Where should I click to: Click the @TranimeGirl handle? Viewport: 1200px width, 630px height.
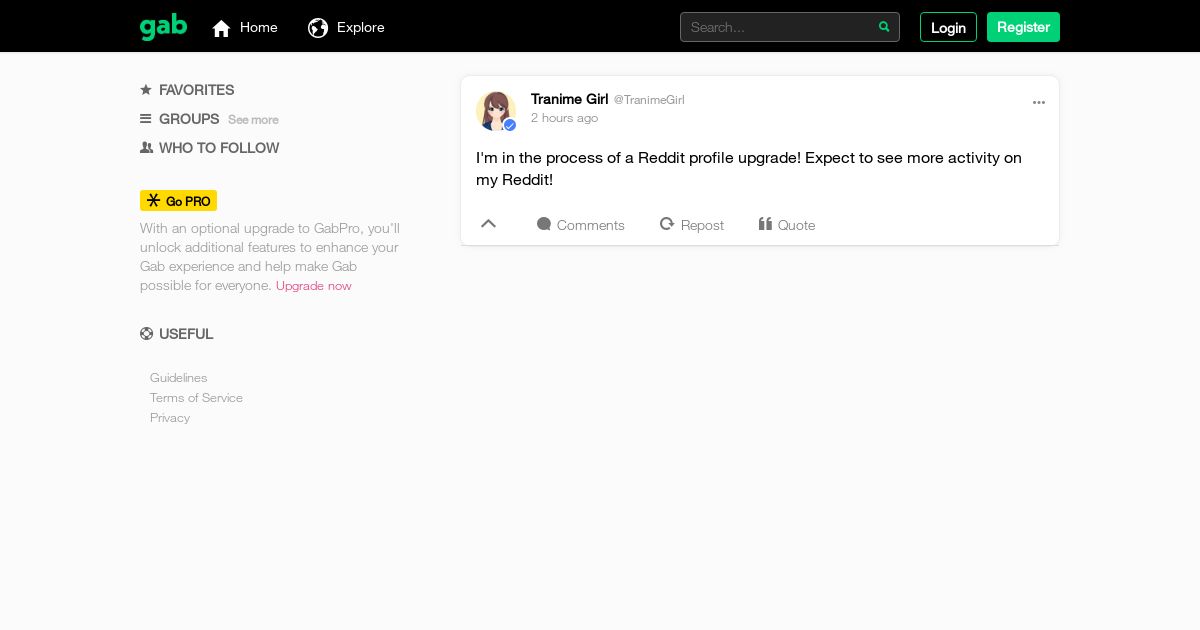[649, 100]
